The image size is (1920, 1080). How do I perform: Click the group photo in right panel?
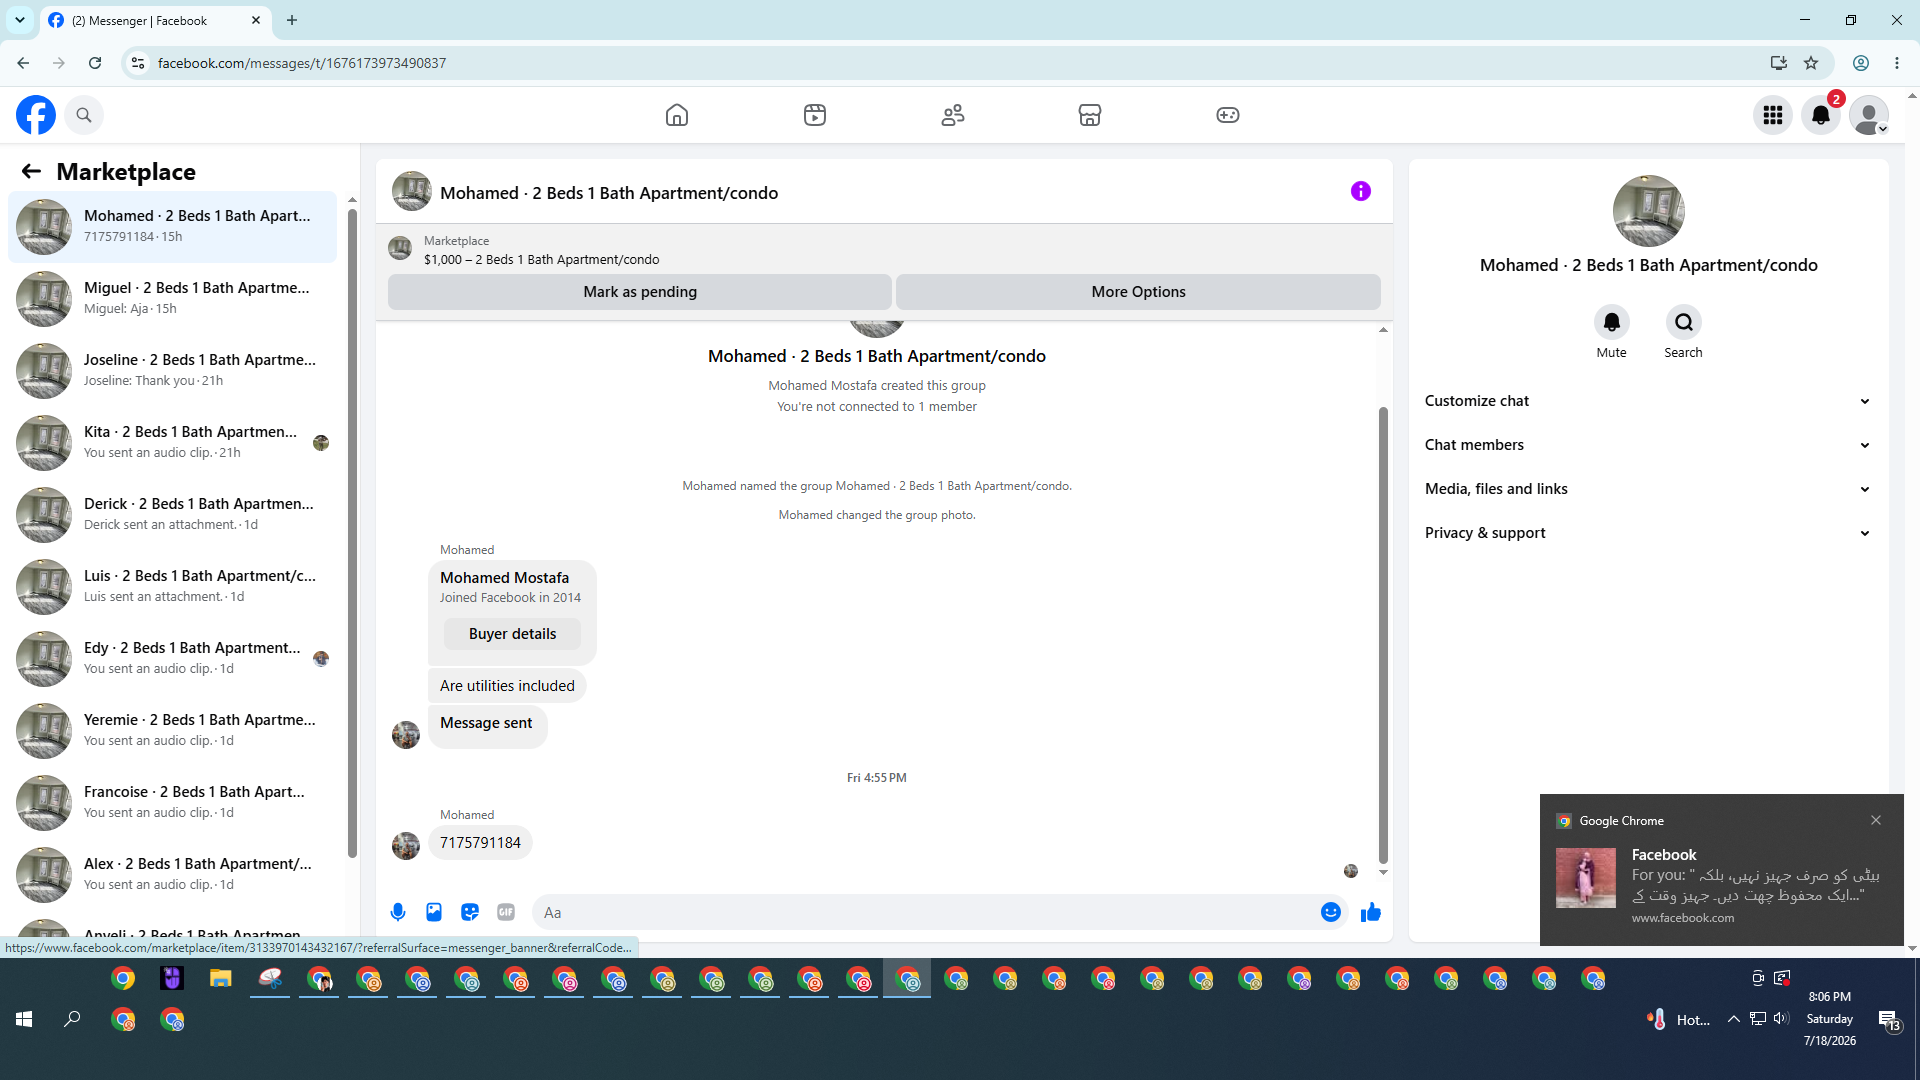tap(1649, 211)
